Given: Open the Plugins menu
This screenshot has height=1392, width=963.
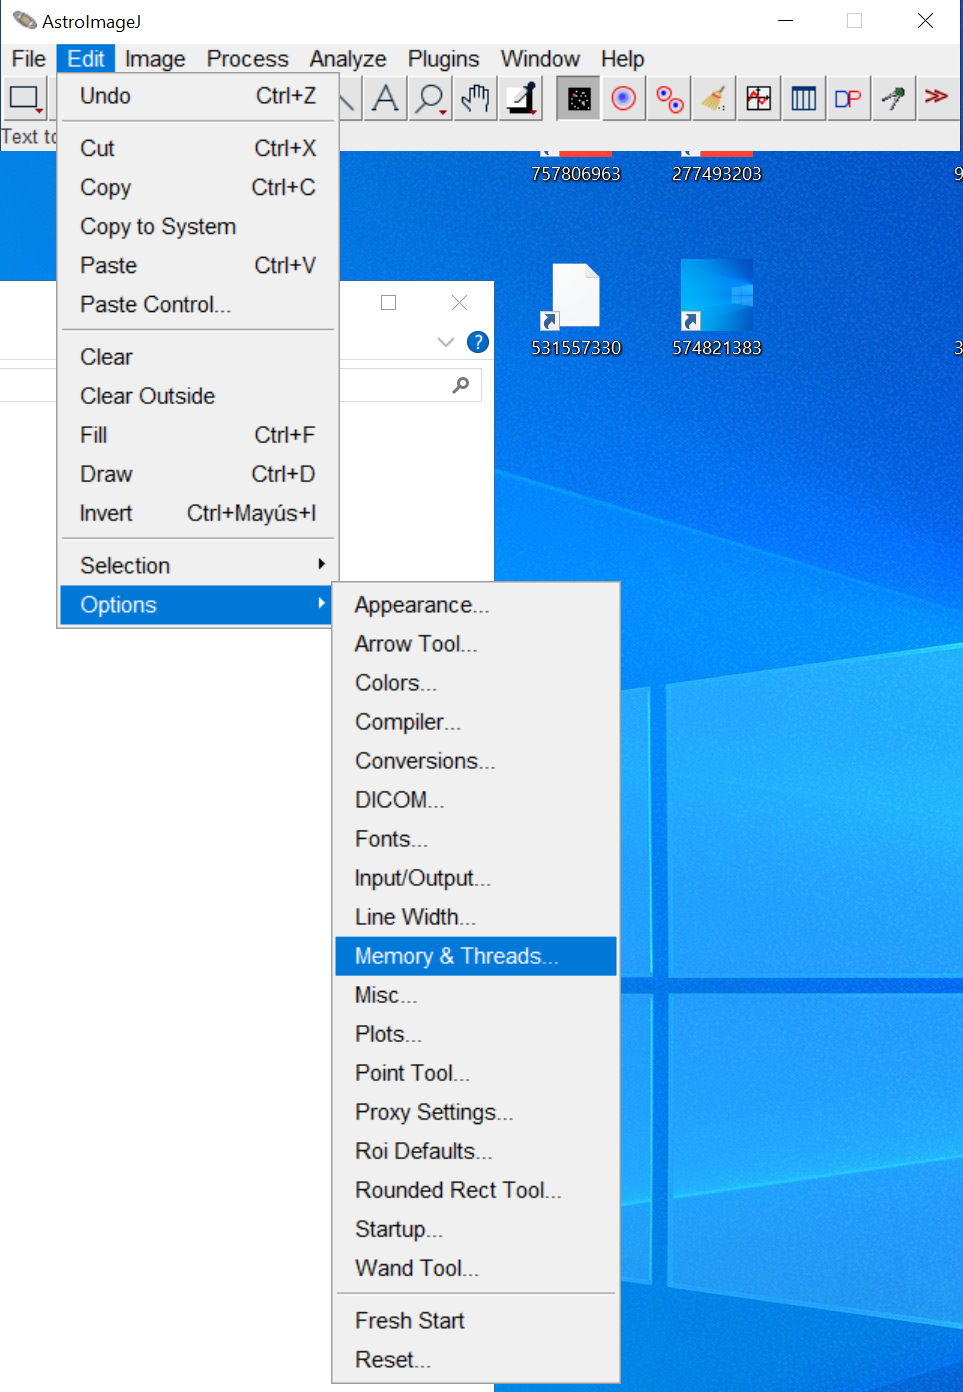Looking at the screenshot, I should tap(443, 59).
